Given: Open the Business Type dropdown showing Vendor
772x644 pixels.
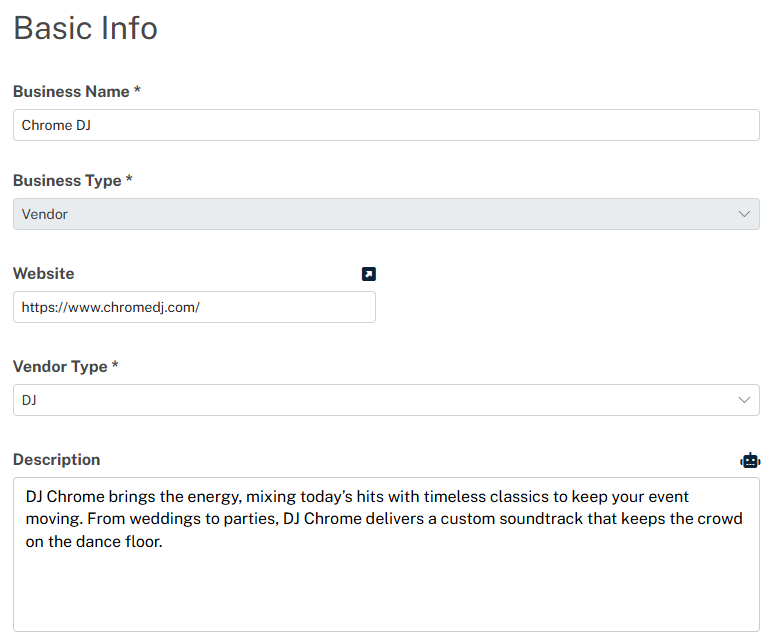Looking at the screenshot, I should [x=386, y=214].
